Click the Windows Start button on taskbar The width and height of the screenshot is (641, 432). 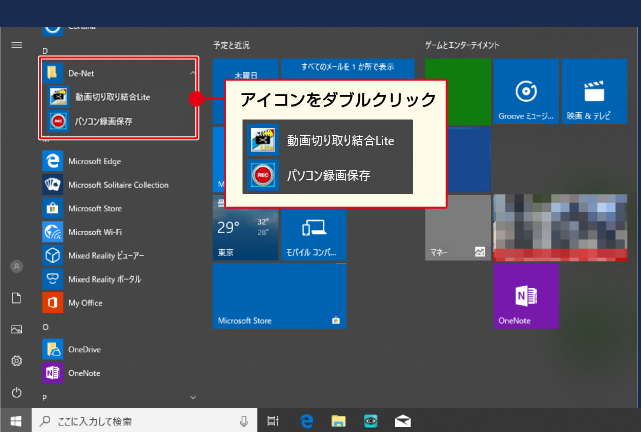pos(16,421)
